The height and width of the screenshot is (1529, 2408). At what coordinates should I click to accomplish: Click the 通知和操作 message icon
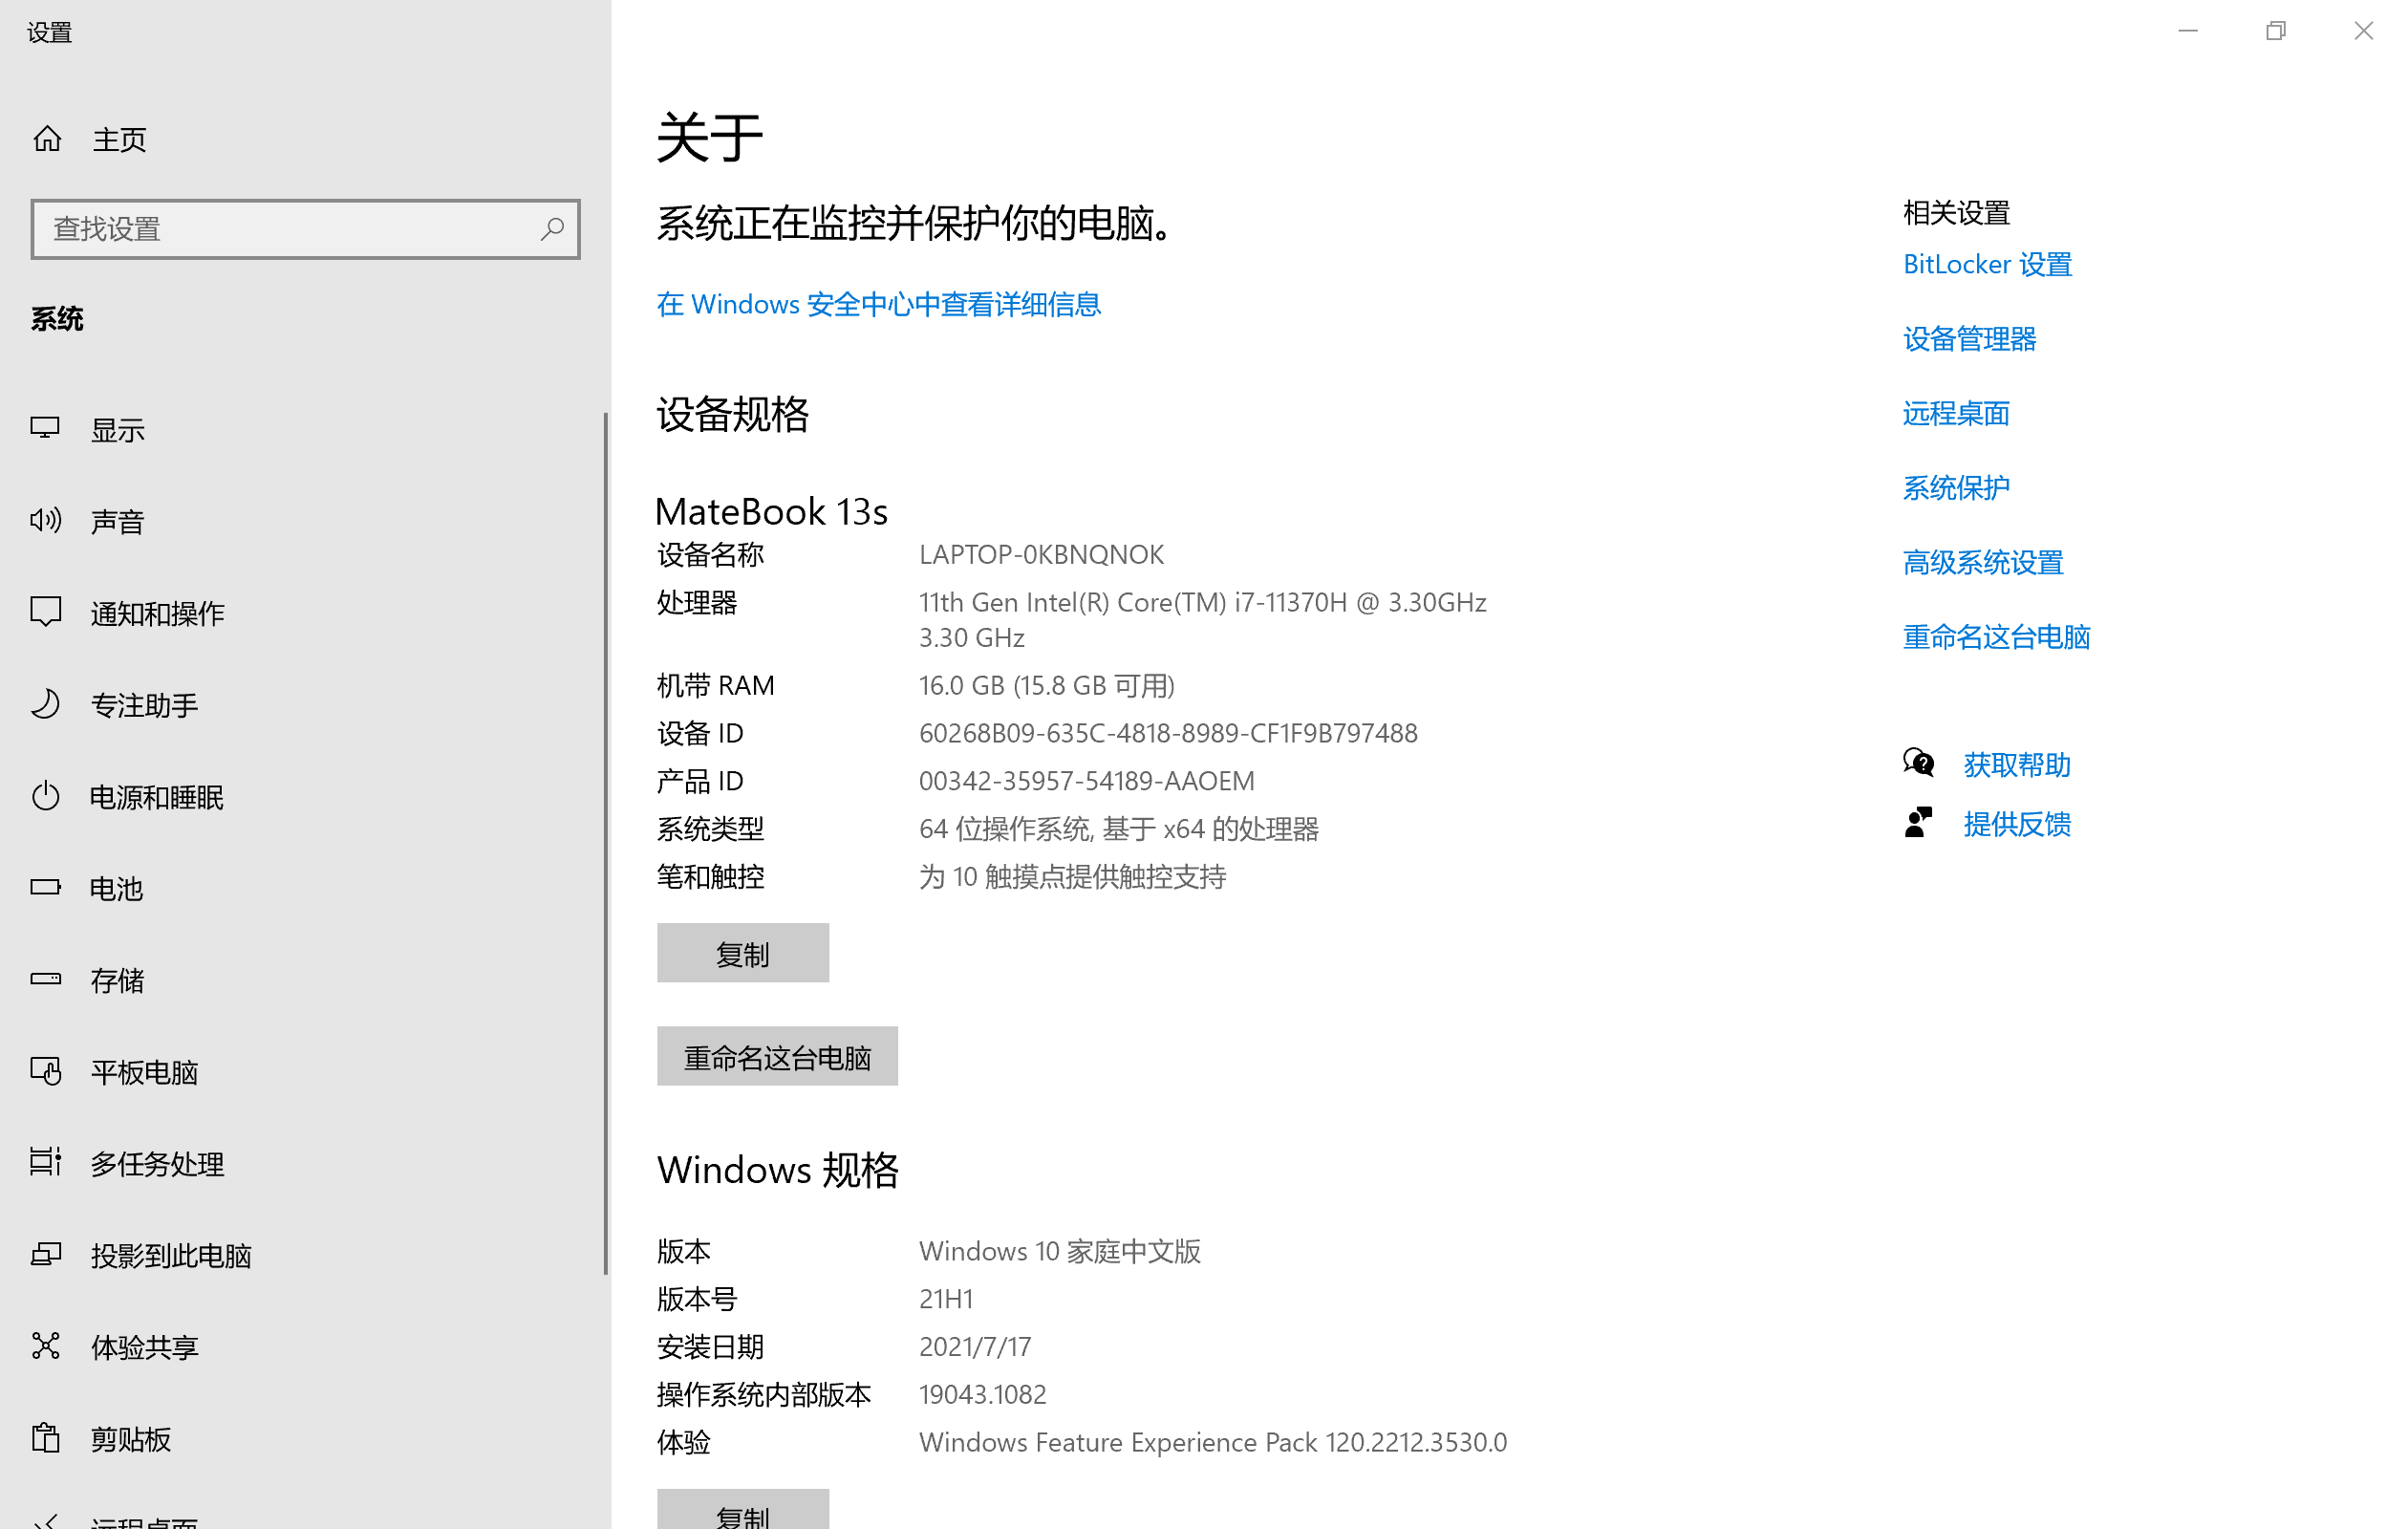[x=45, y=612]
